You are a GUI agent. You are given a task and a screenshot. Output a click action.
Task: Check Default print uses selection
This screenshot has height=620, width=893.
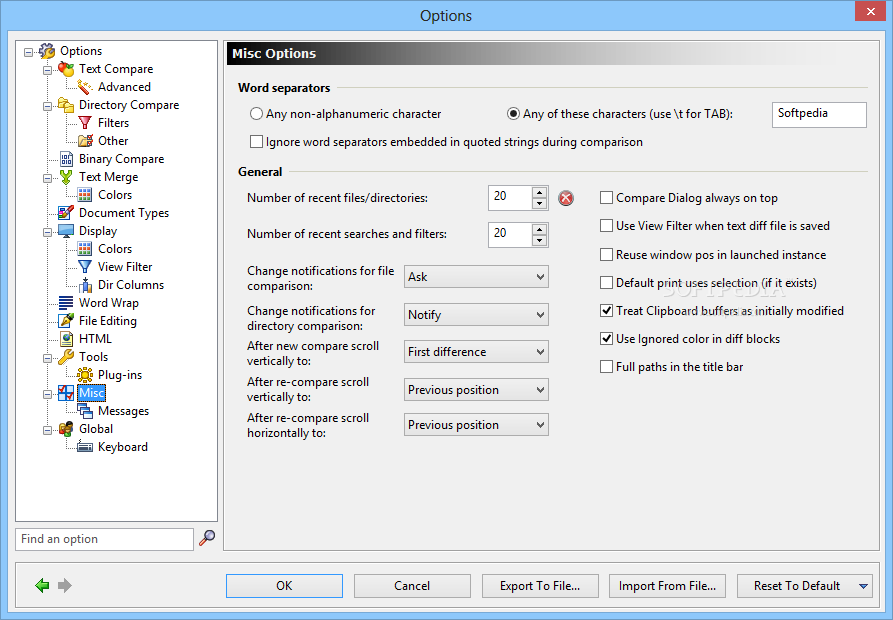tap(607, 282)
